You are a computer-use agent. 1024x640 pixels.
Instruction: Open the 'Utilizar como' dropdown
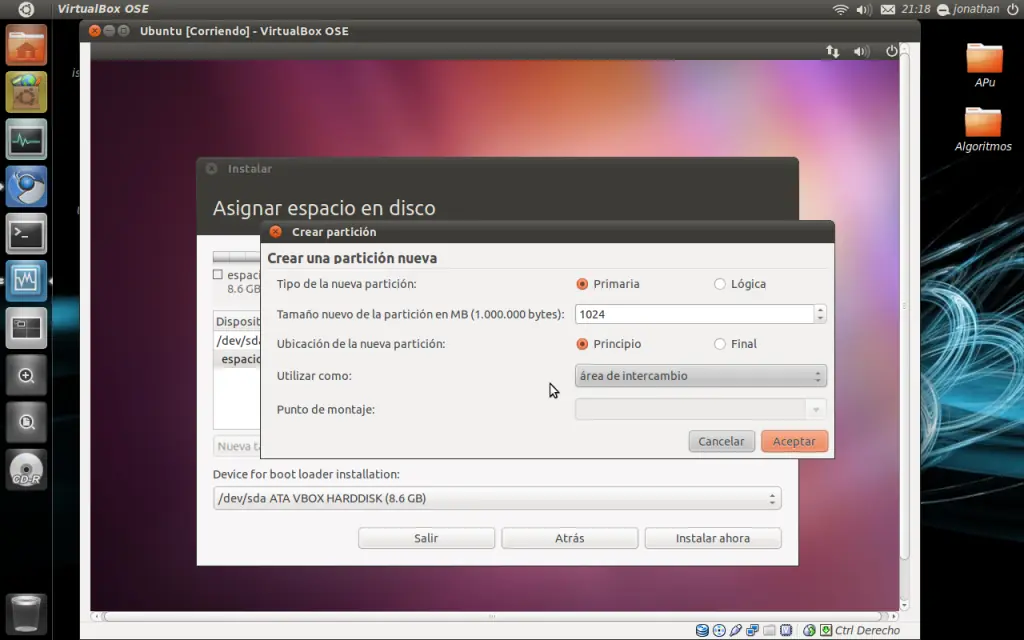(701, 376)
